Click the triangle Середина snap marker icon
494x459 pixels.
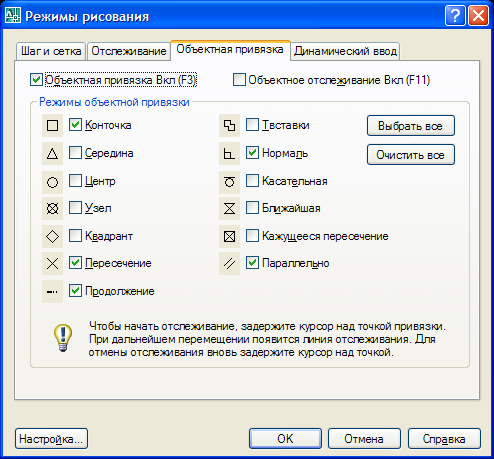[52, 154]
